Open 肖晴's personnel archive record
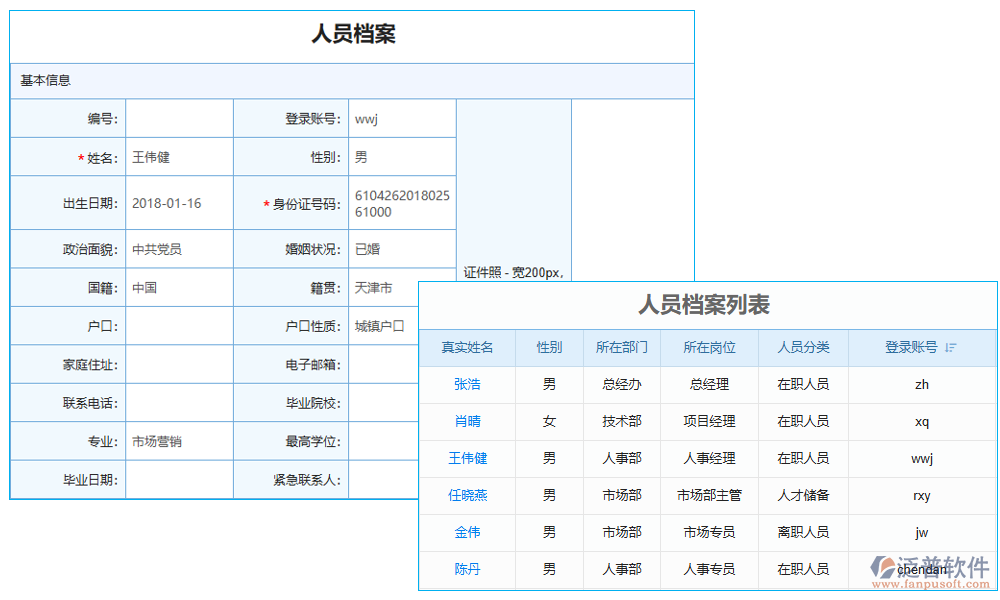This screenshot has height=600, width=1000. coord(468,421)
